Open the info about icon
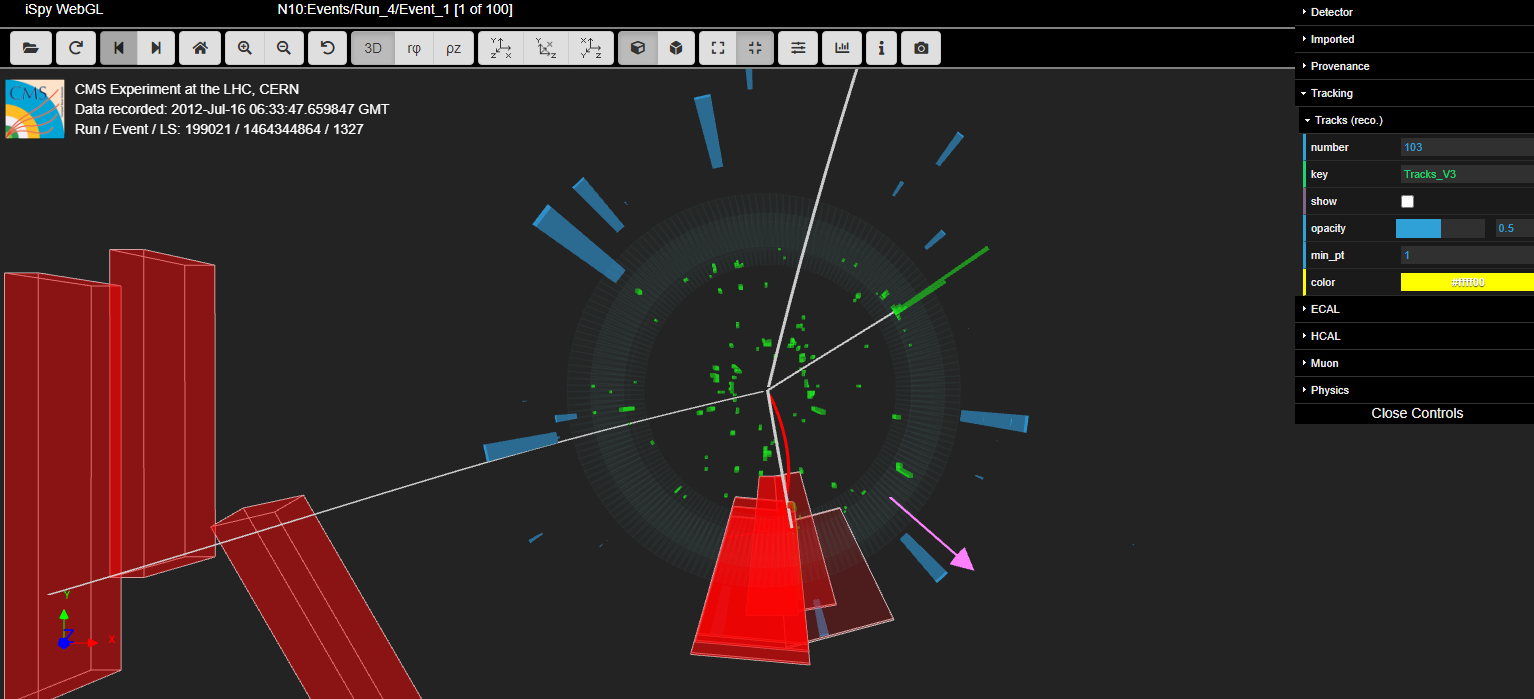Screen dimensions: 1534x699 point(881,48)
